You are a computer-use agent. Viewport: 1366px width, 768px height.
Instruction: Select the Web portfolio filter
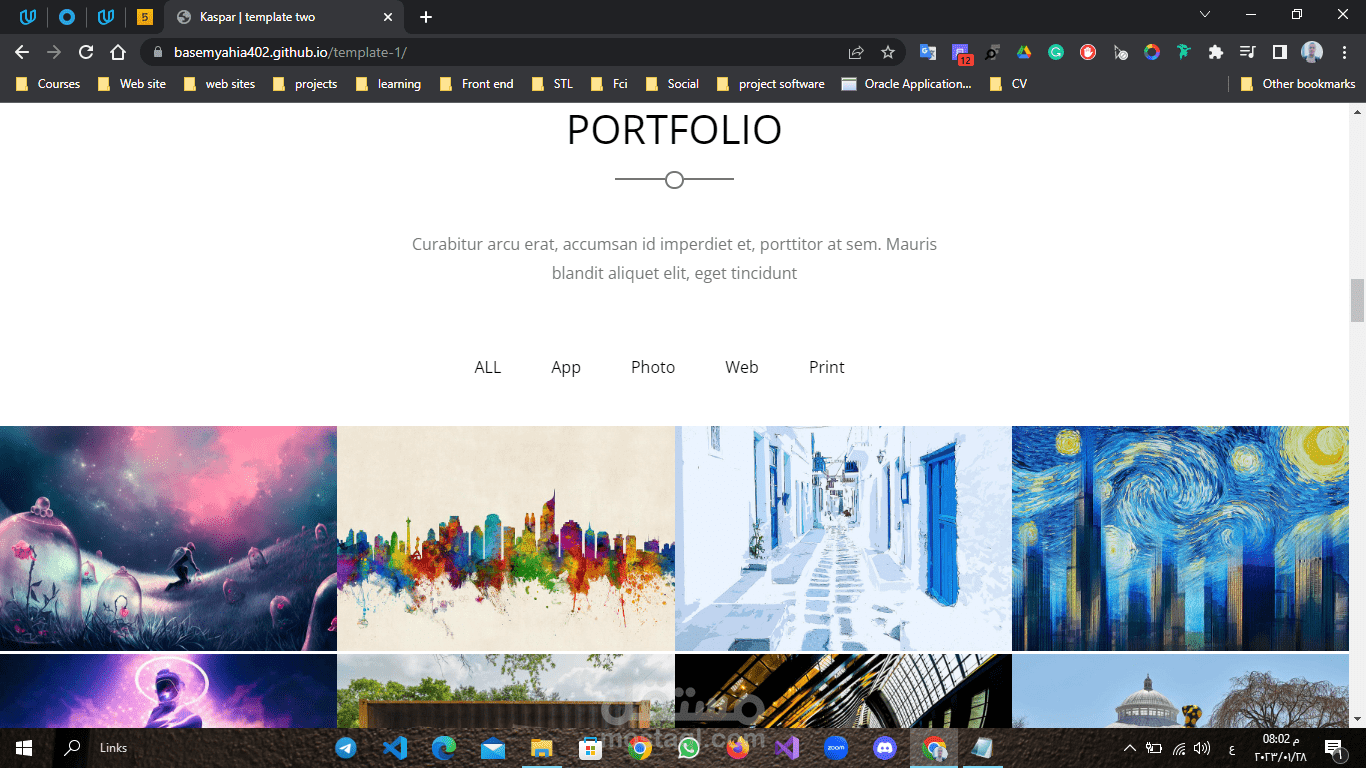coord(742,367)
